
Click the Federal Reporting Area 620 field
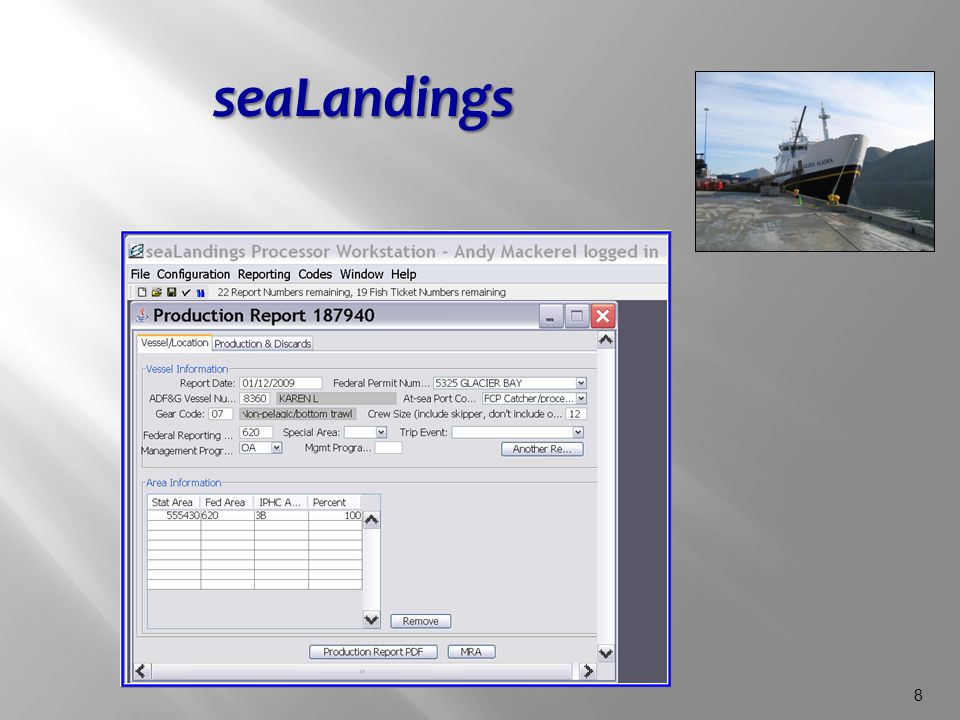(x=256, y=432)
